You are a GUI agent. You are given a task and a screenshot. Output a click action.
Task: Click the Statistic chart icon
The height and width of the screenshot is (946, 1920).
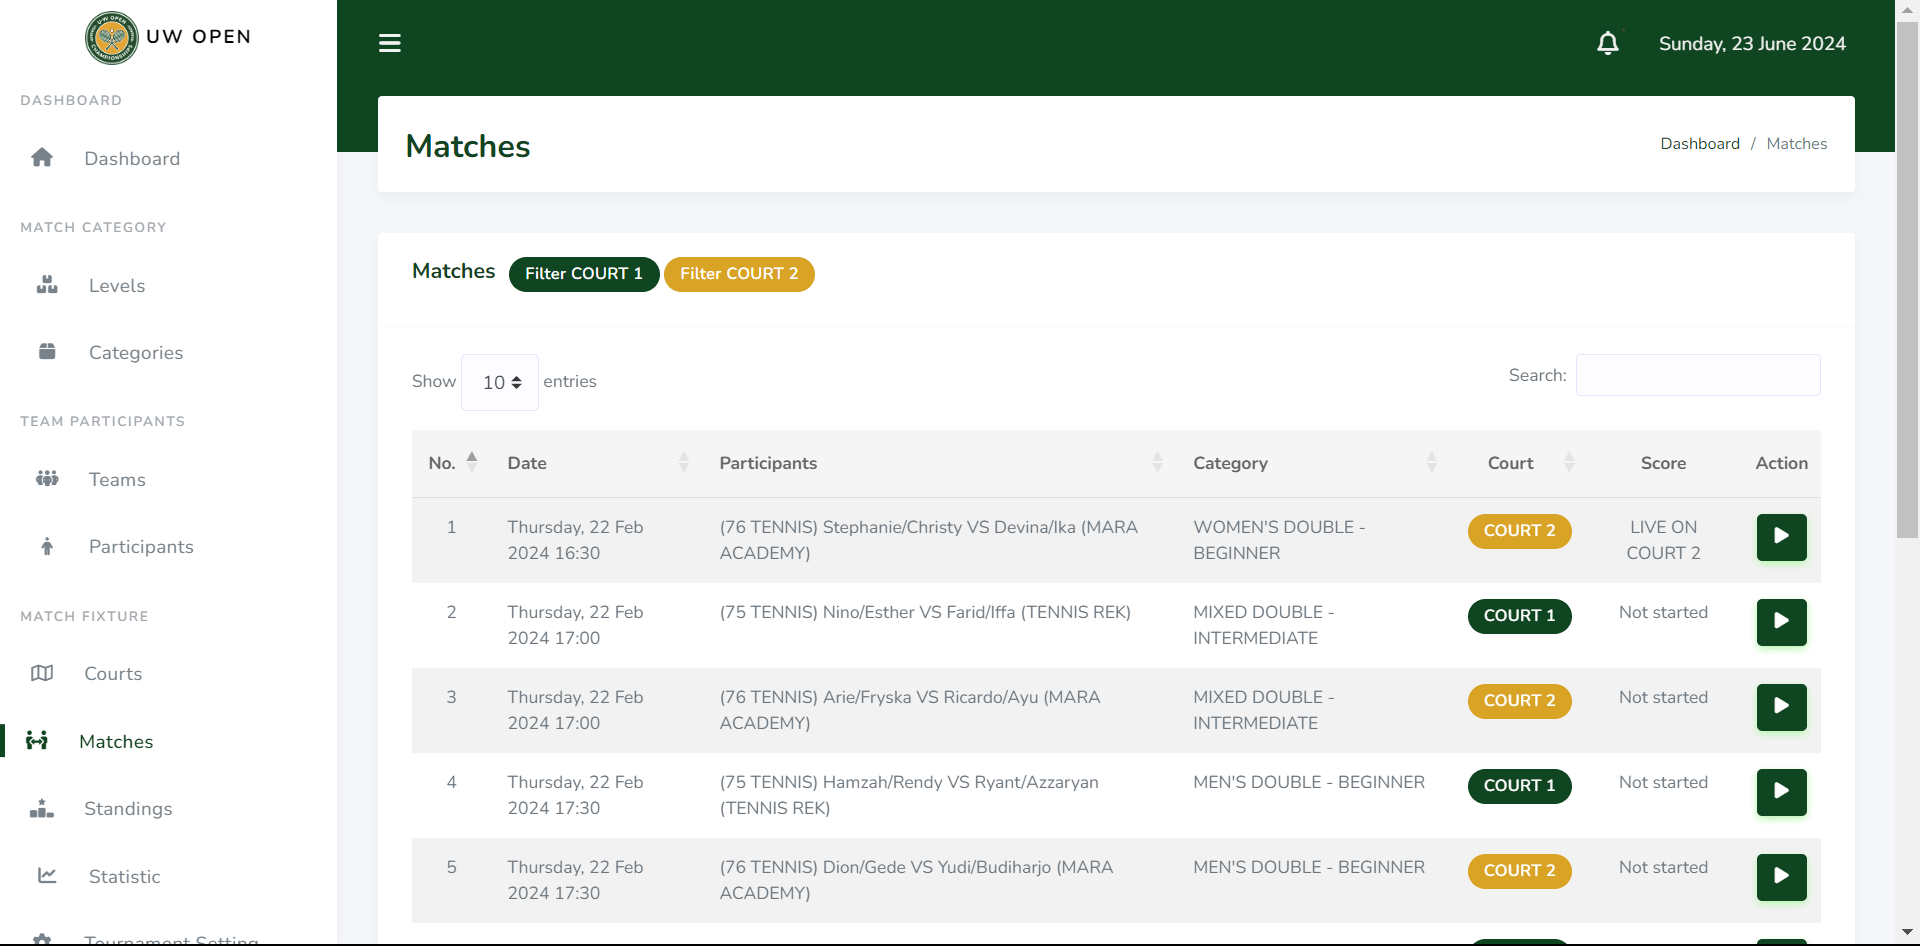tap(47, 876)
